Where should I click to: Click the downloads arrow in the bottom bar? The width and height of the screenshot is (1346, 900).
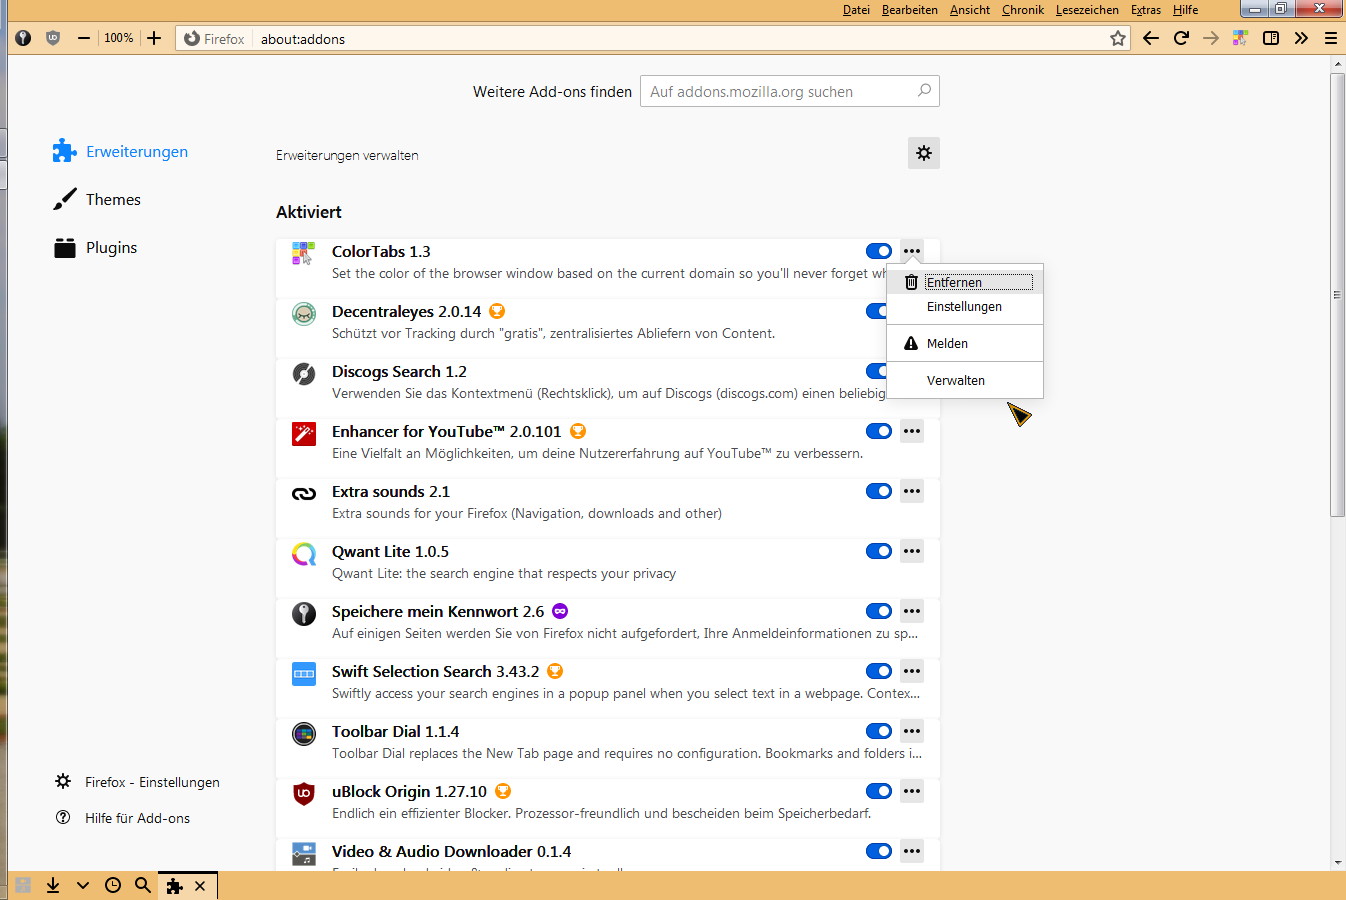(53, 885)
